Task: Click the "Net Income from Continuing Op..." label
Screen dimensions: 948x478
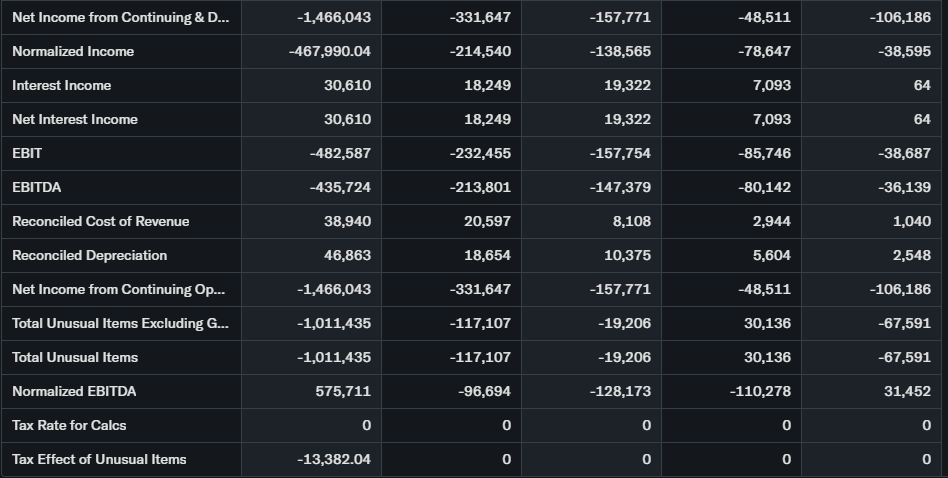Action: coord(118,289)
